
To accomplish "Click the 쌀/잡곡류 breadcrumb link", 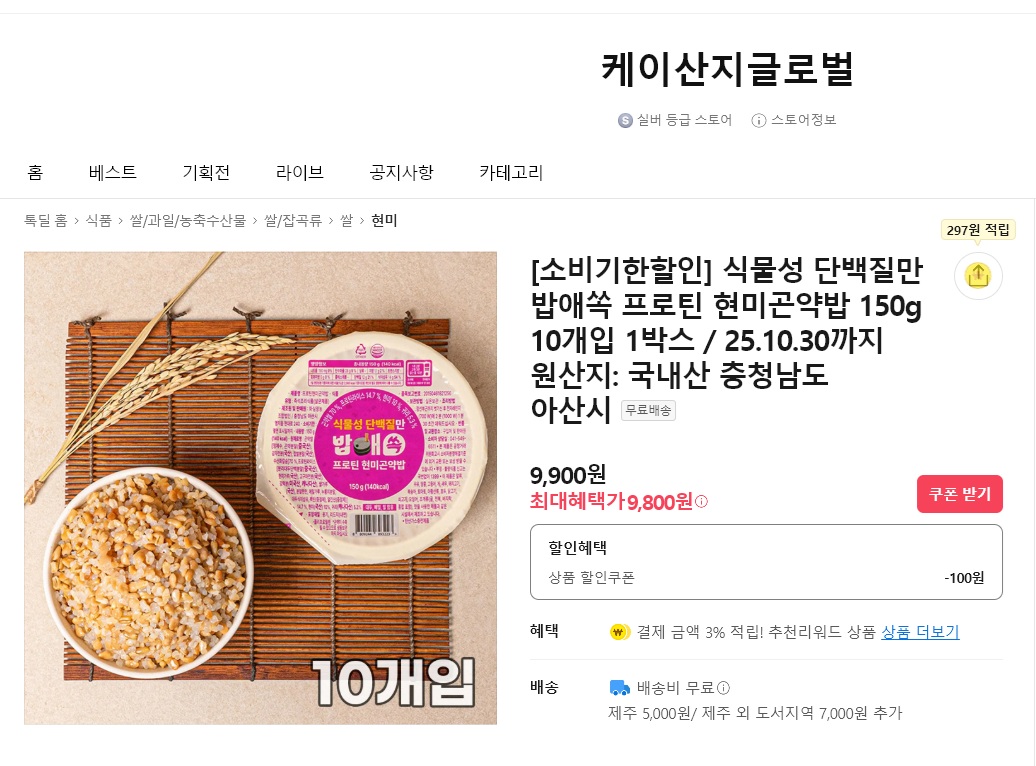I will coord(293,220).
